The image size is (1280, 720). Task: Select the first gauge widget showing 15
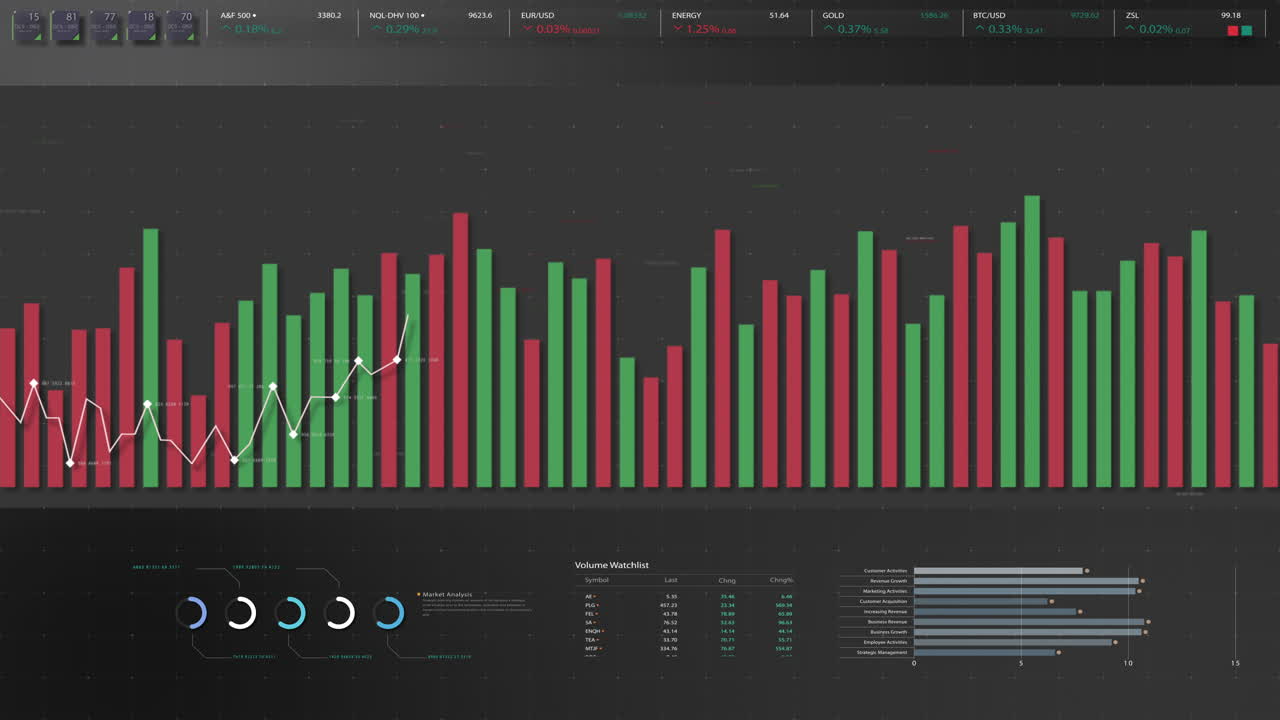coord(26,22)
